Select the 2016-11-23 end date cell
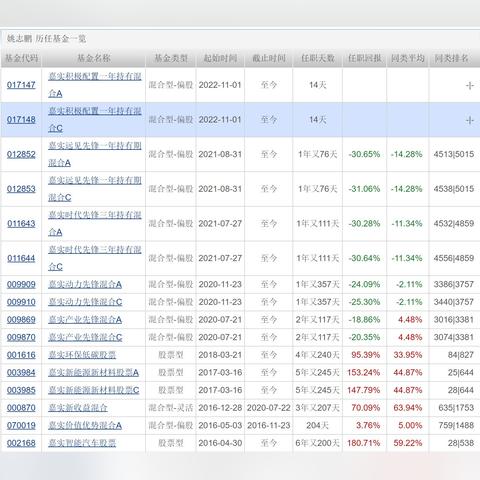Viewport: 480px width, 480px height. [269, 426]
